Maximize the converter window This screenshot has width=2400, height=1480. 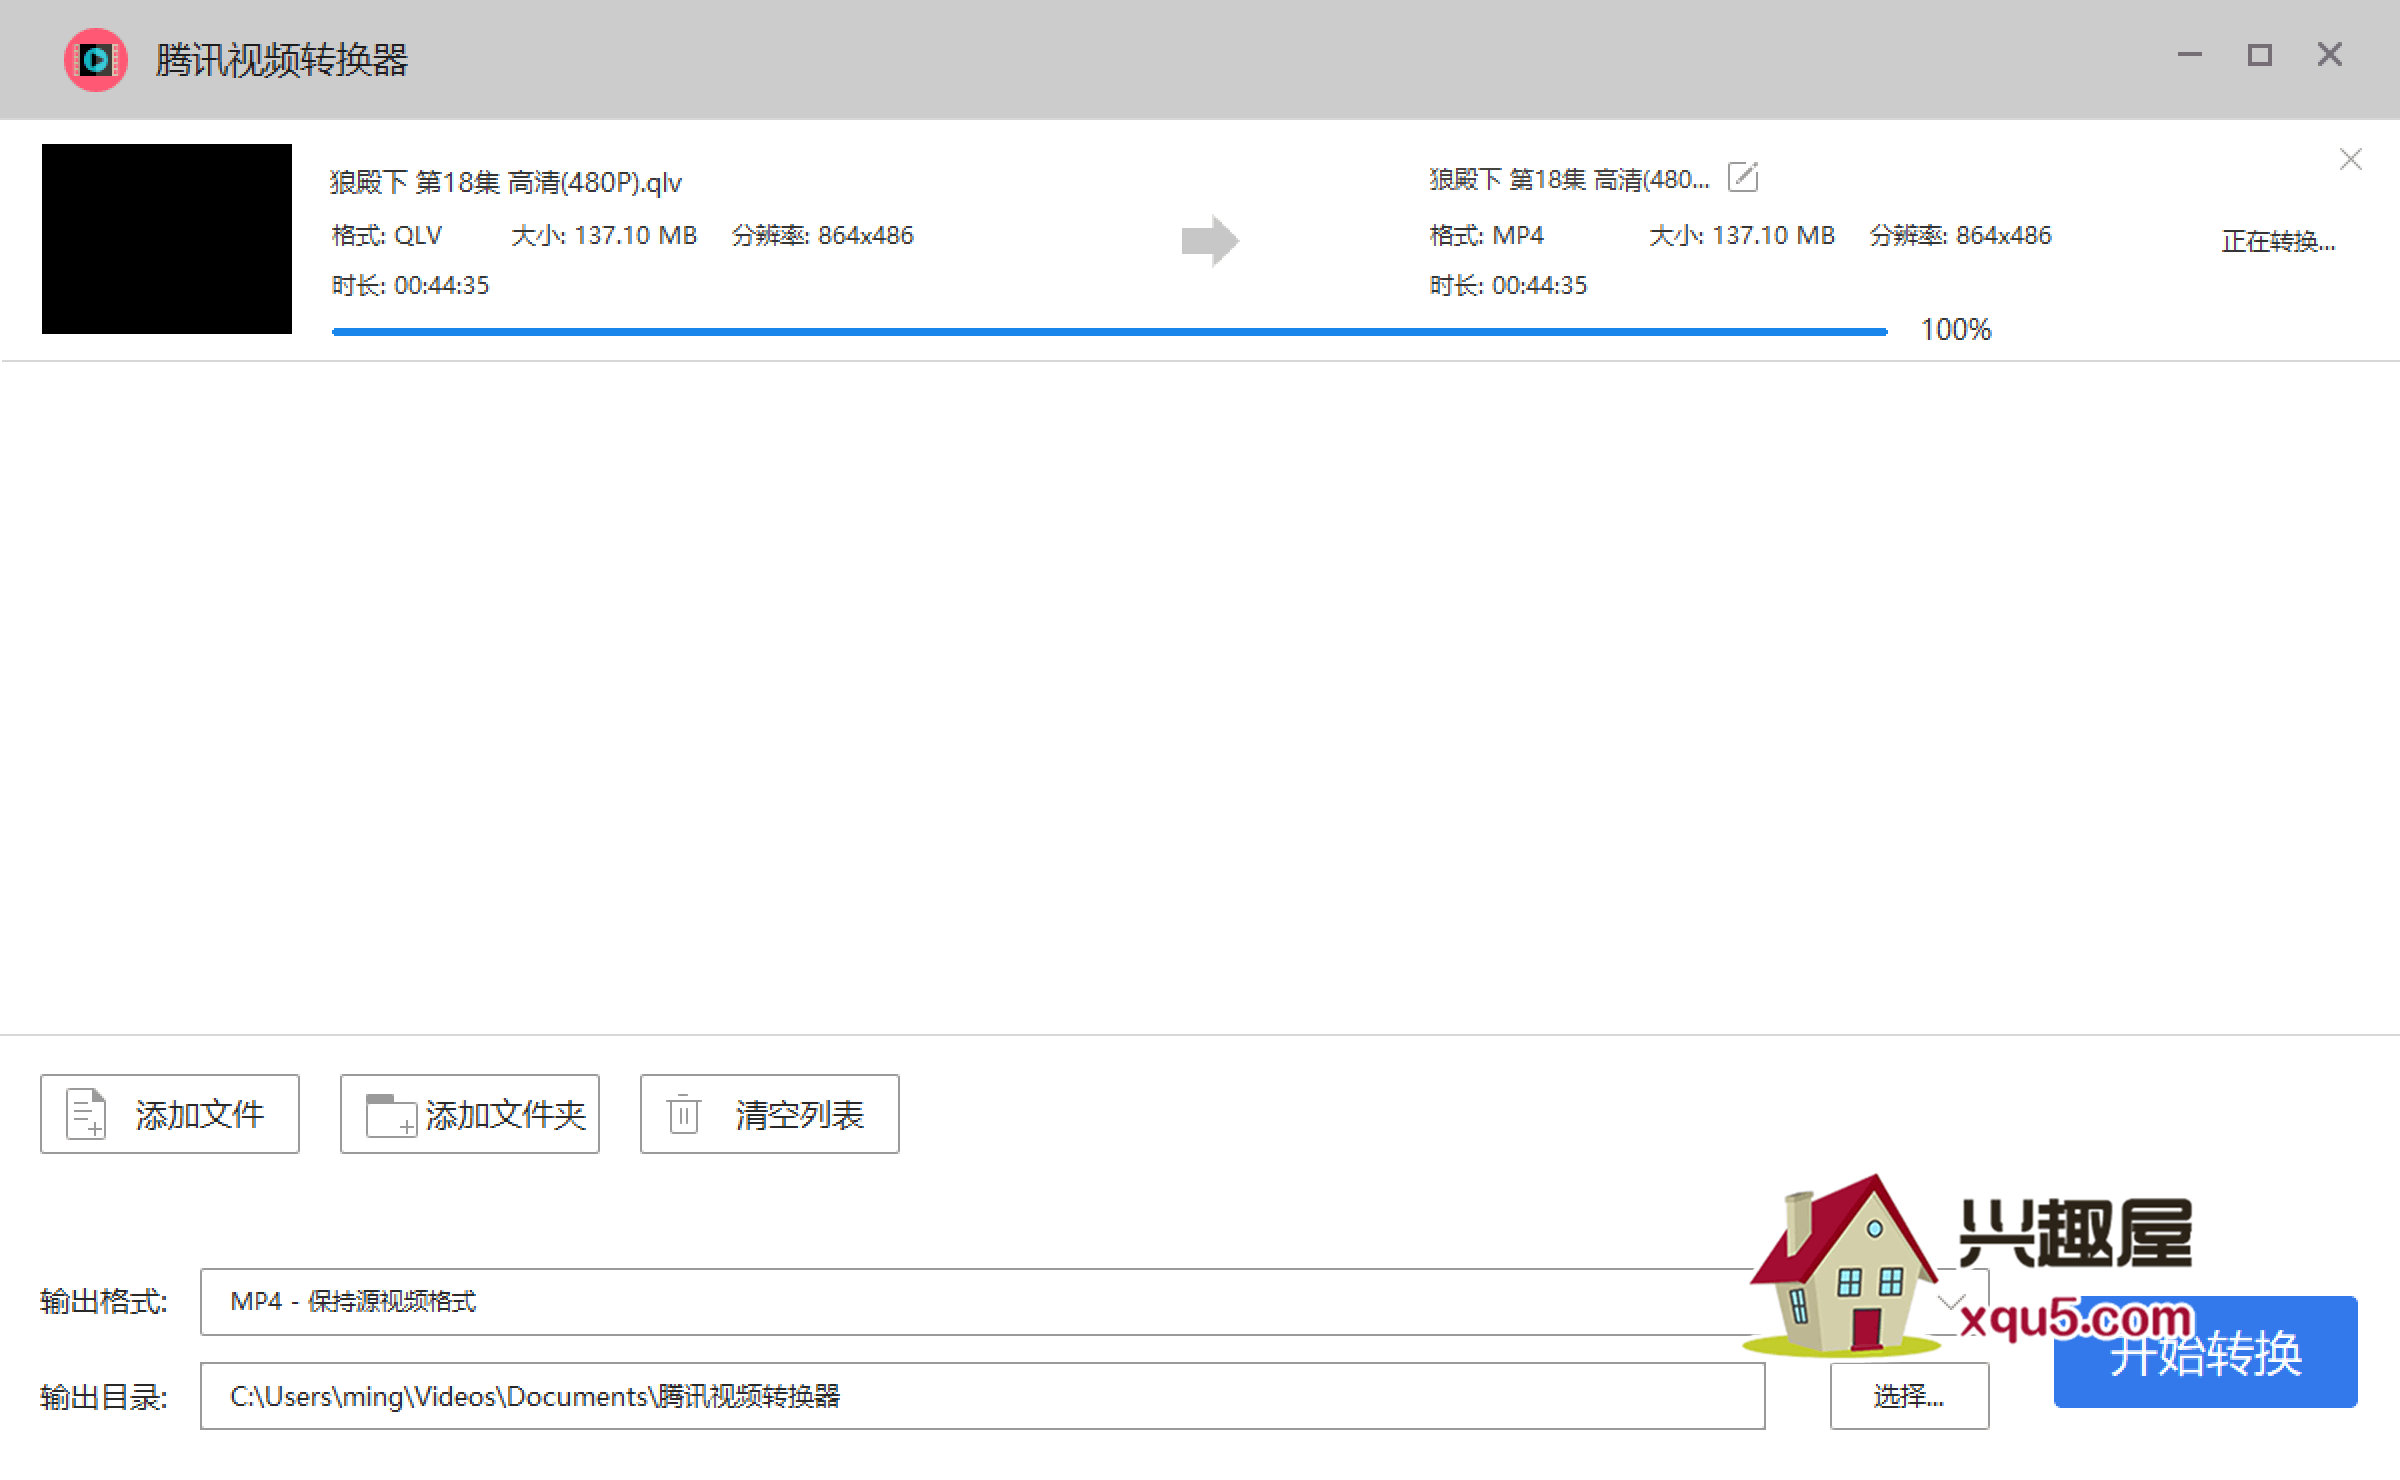click(x=2260, y=55)
